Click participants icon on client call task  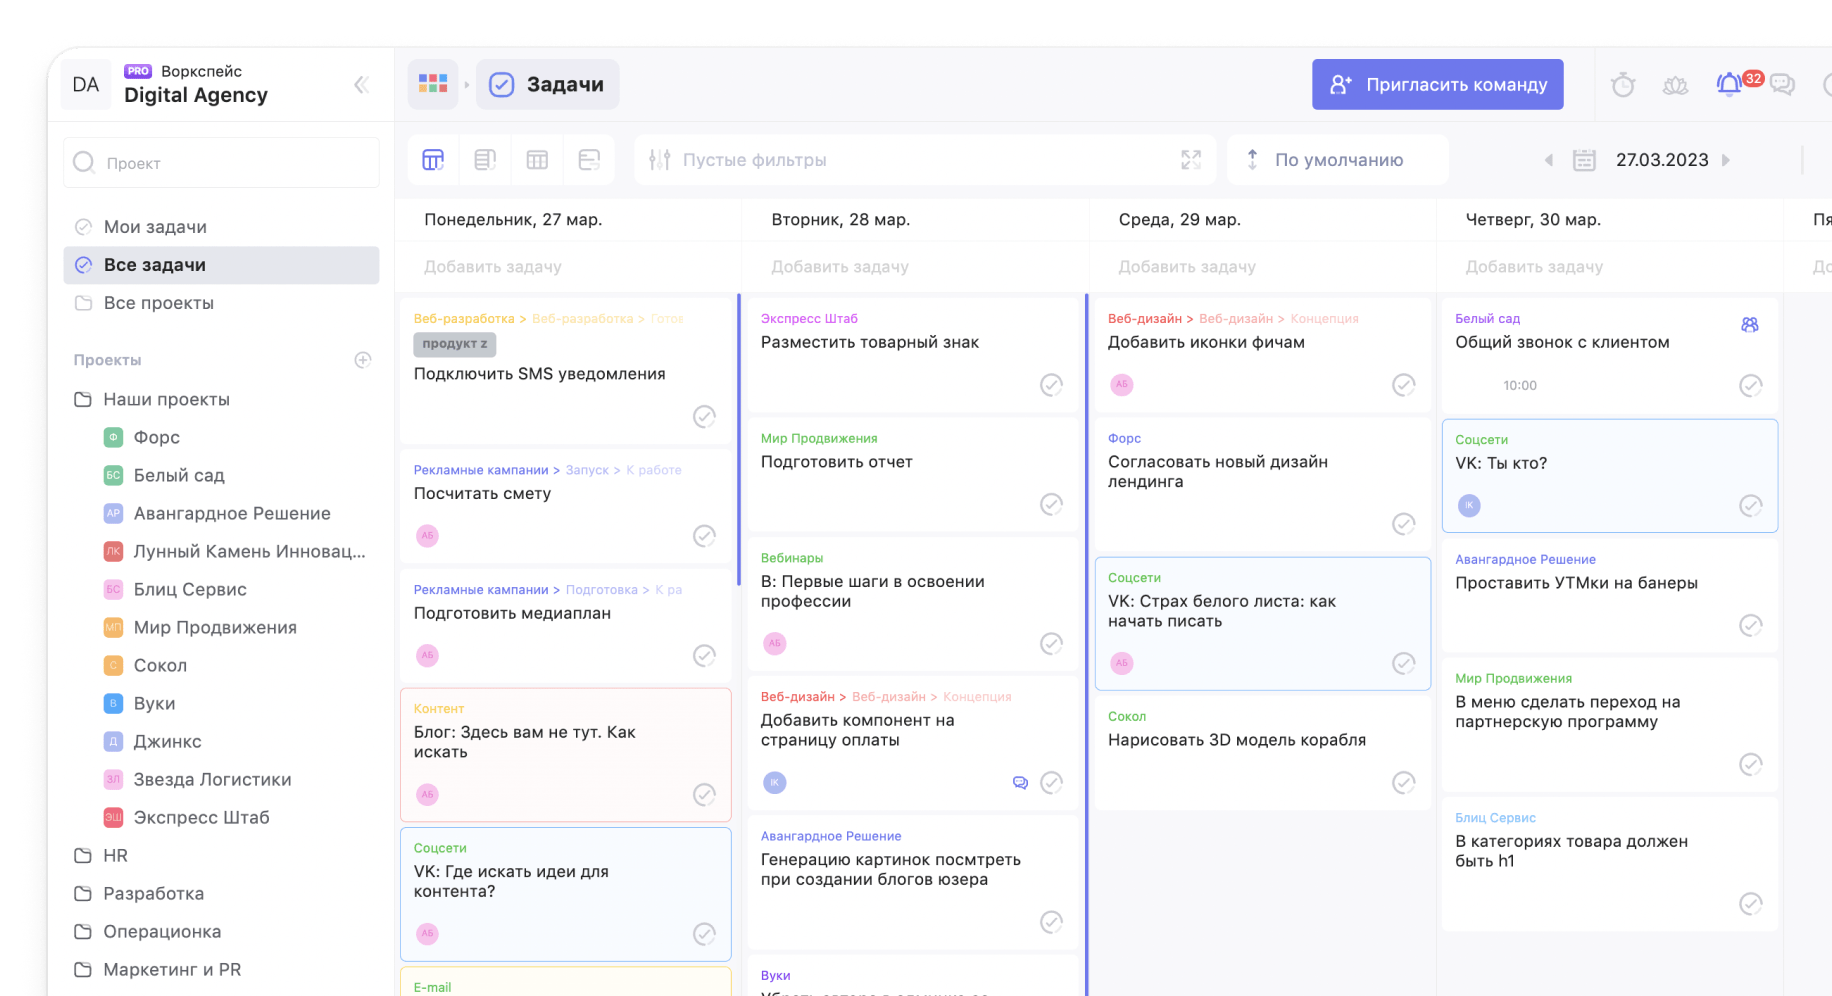(x=1750, y=325)
